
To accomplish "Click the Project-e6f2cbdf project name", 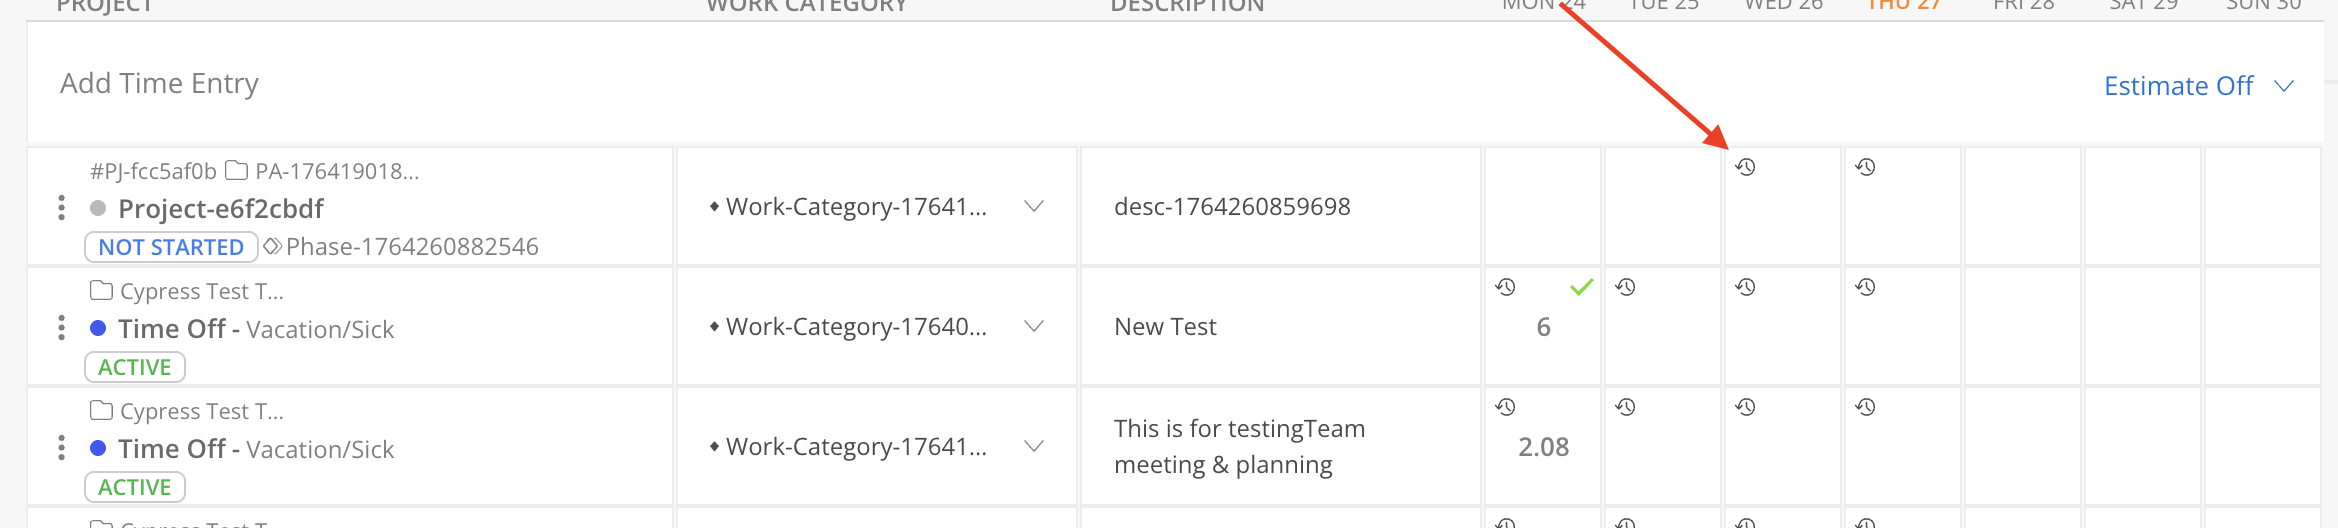I will click(220, 209).
